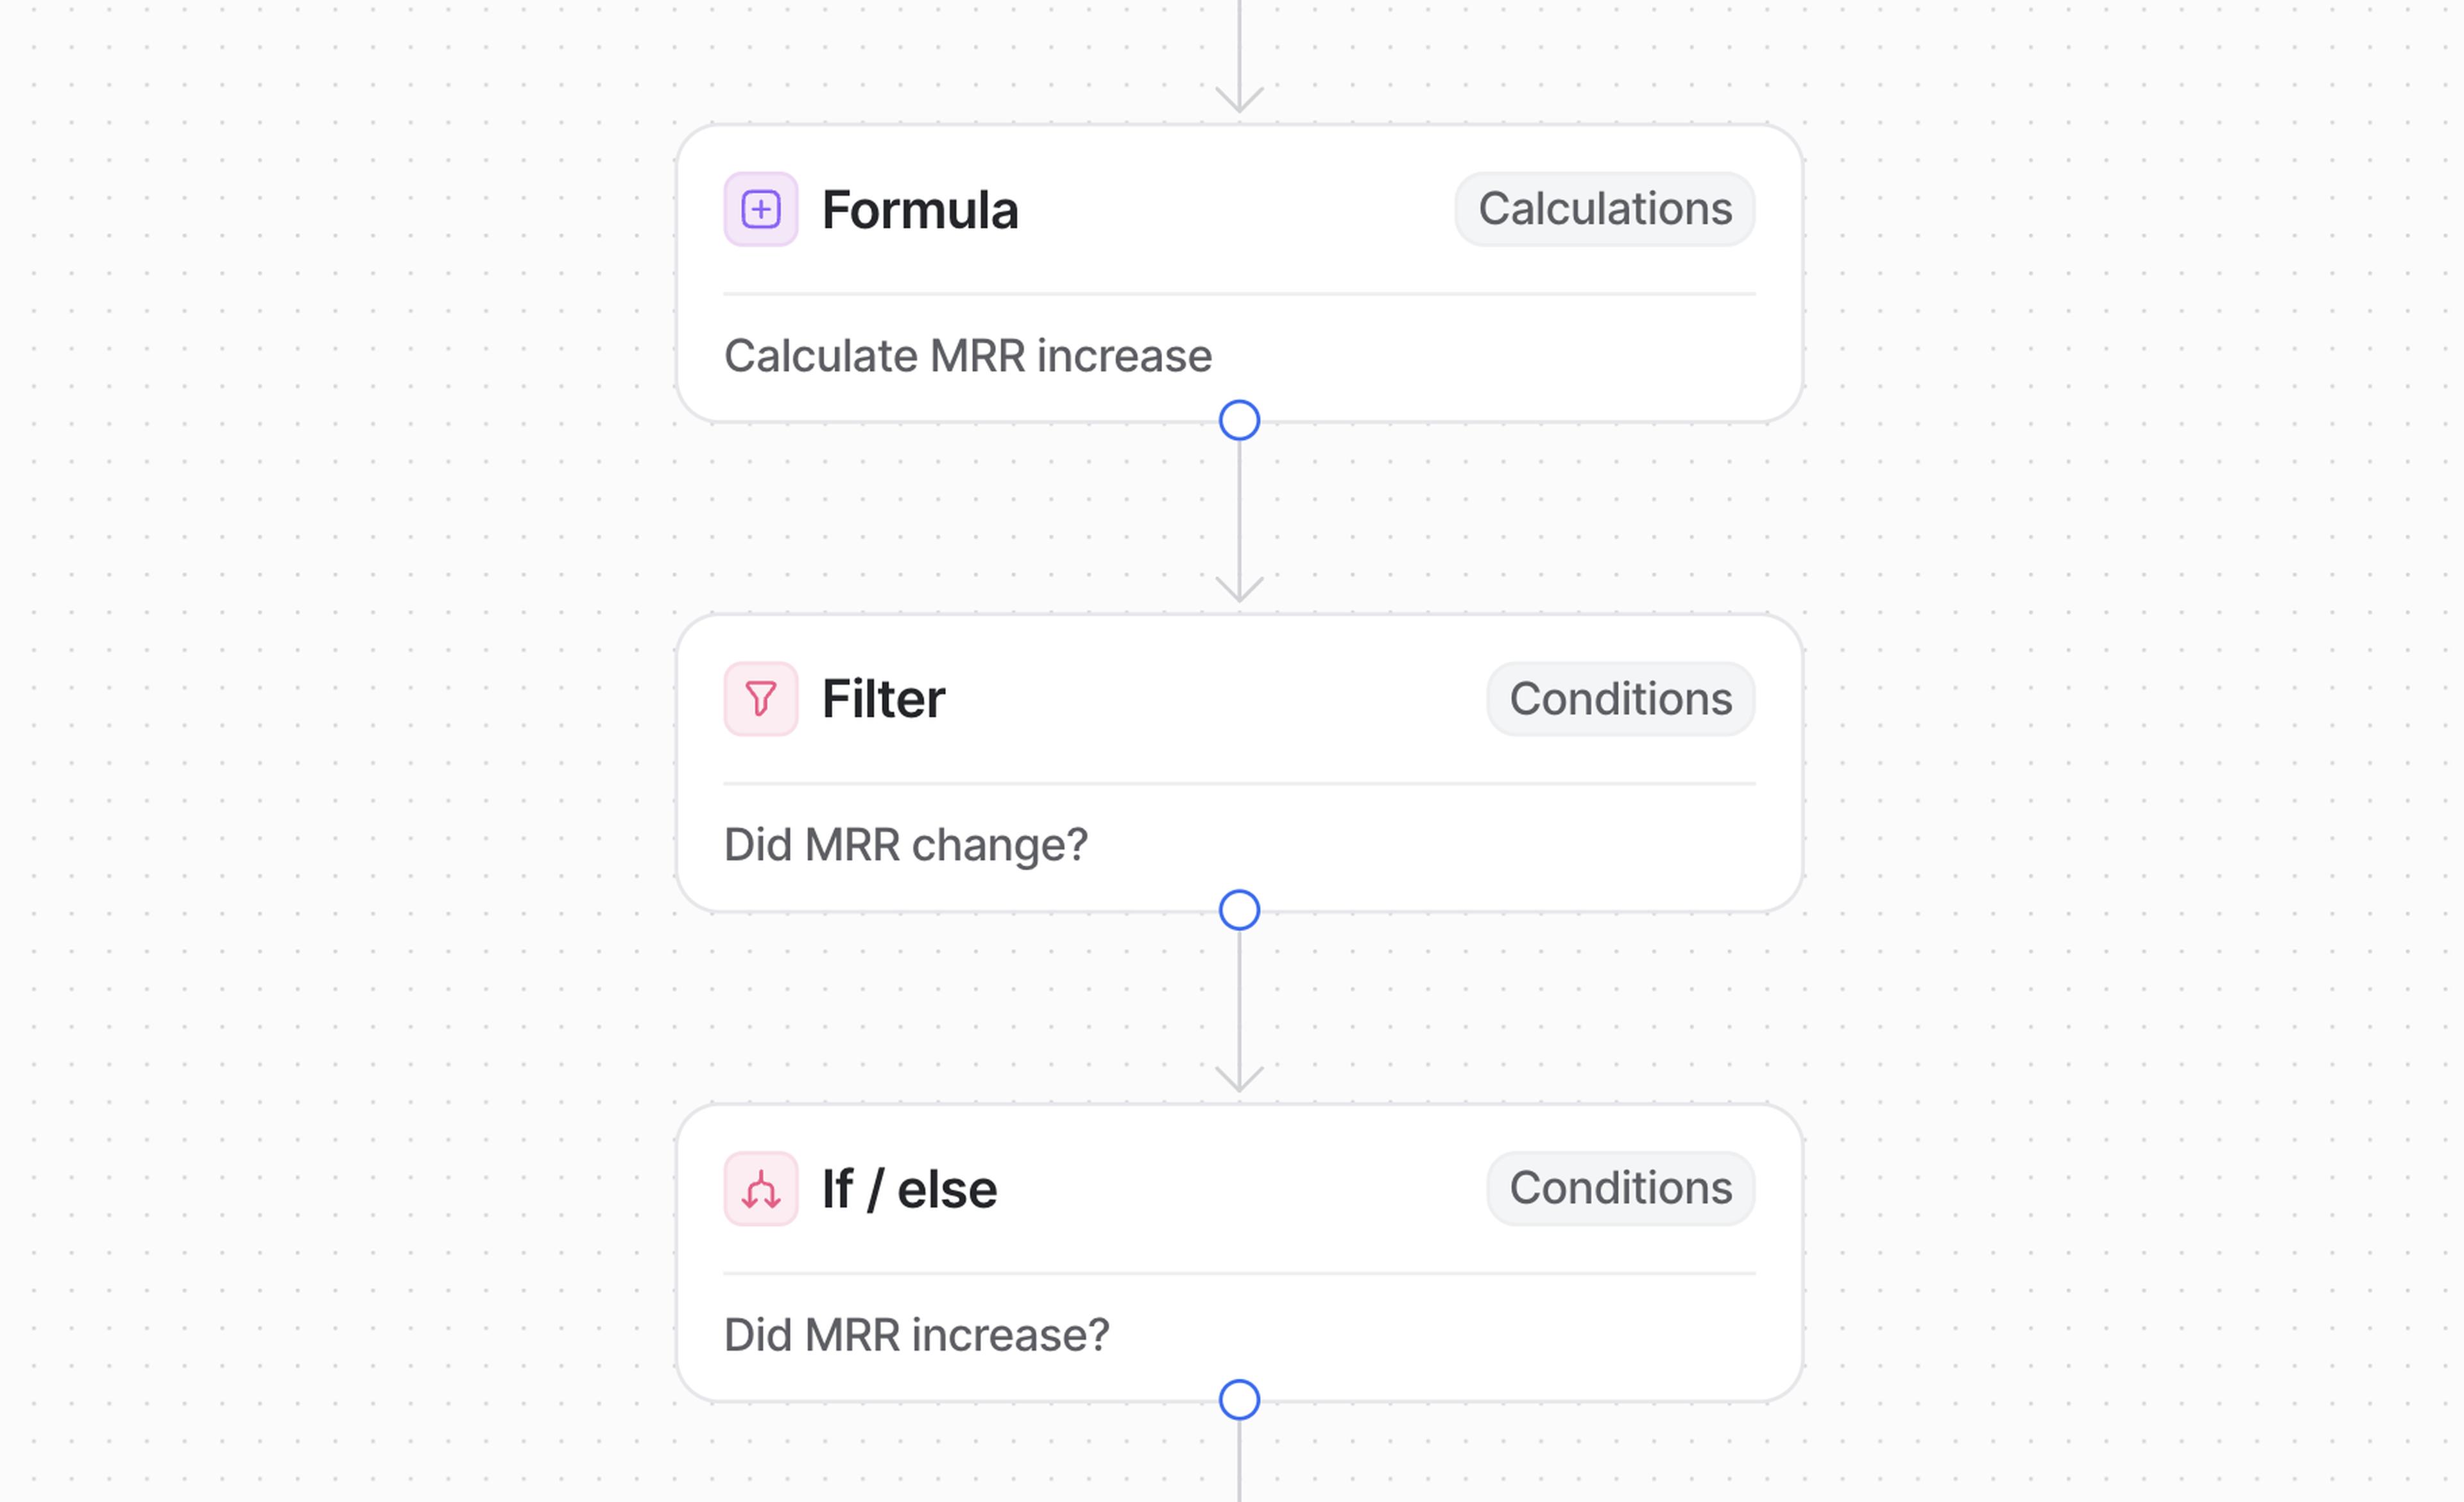Viewport: 2464px width, 1502px height.
Task: Click the Conditions tag on the Filter block
Action: [1620, 698]
